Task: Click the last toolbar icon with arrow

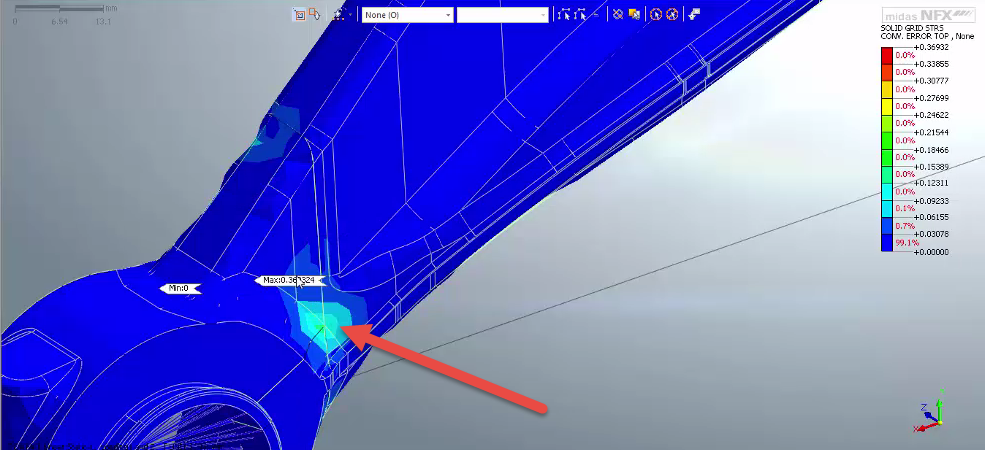Action: pyautogui.click(x=694, y=14)
